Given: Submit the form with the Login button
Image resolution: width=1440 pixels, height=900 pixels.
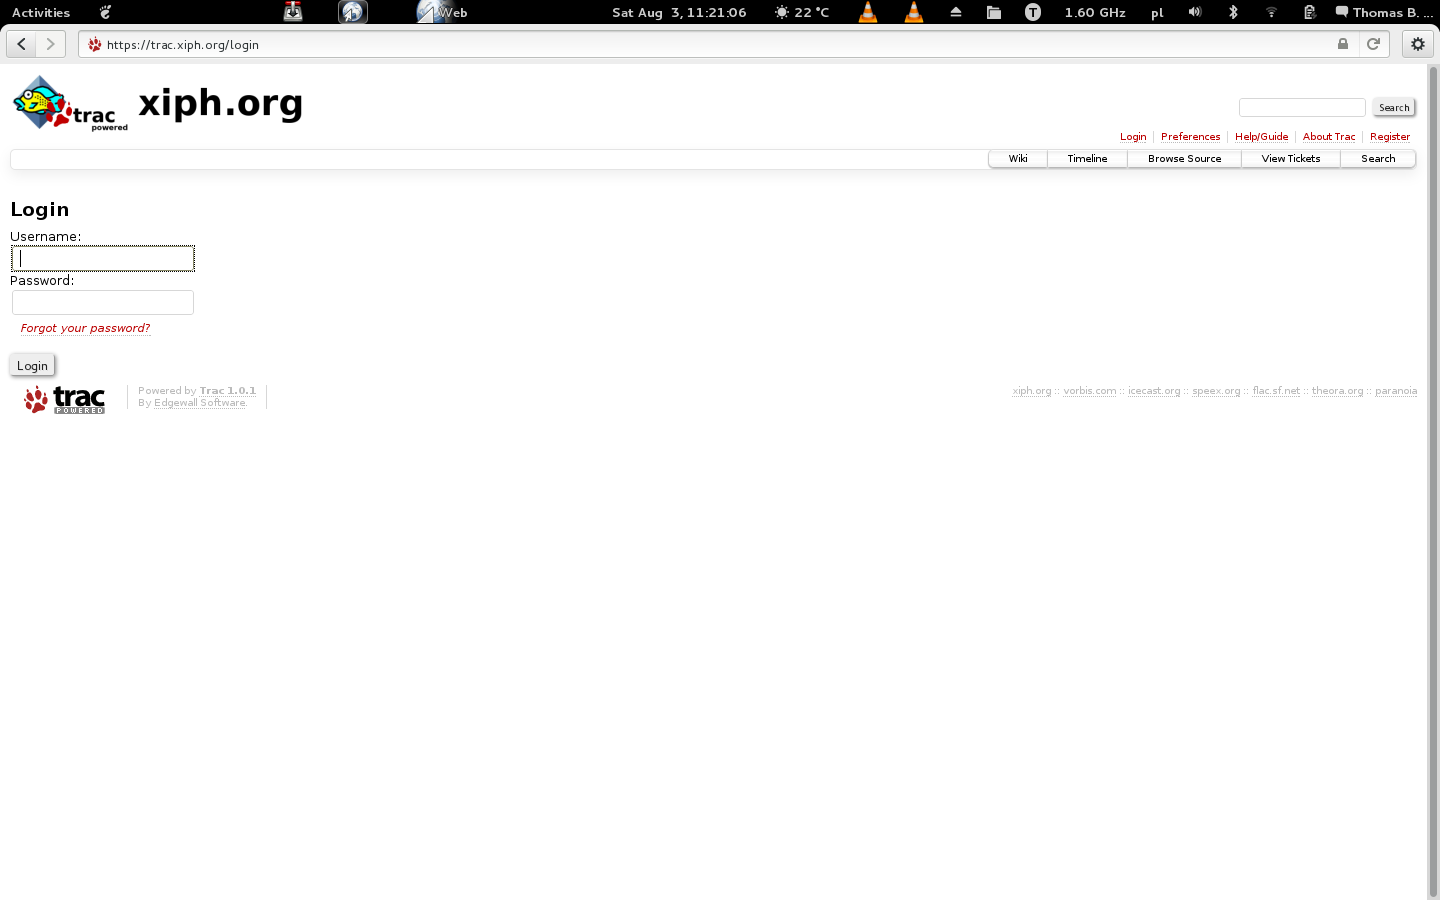Looking at the screenshot, I should click(32, 366).
